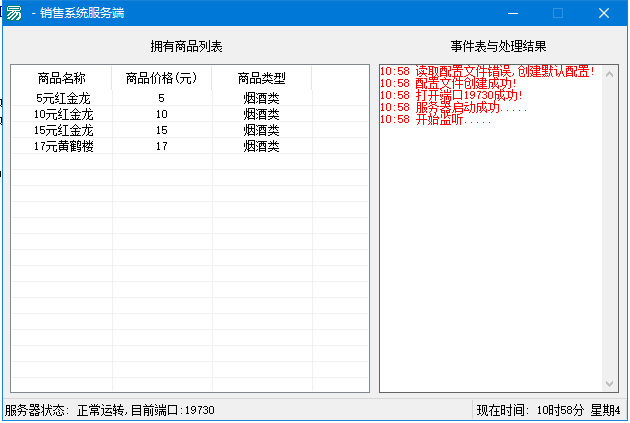The image size is (630, 423).
Task: Select the 17元黄鹤楼 product row
Action: (62, 147)
